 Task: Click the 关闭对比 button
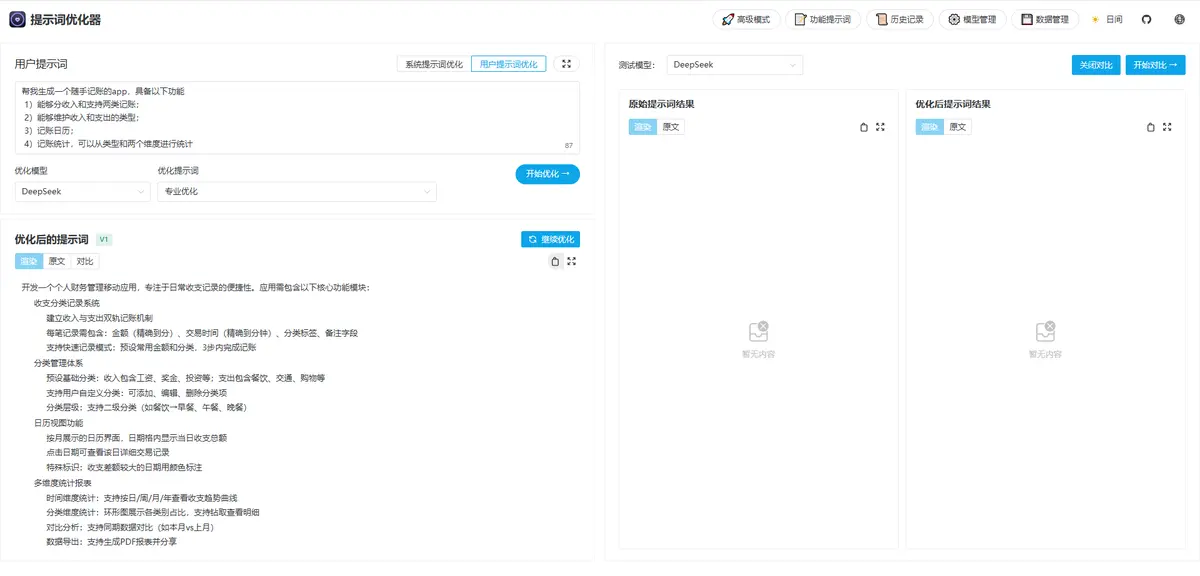(1096, 65)
